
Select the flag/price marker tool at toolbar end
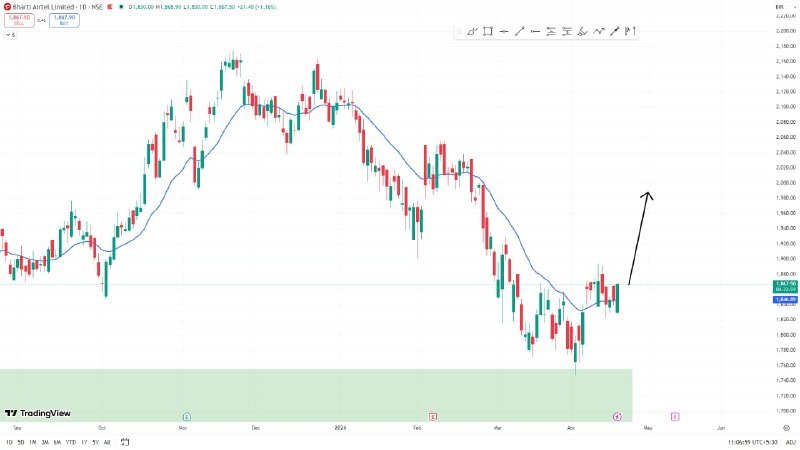pos(630,32)
